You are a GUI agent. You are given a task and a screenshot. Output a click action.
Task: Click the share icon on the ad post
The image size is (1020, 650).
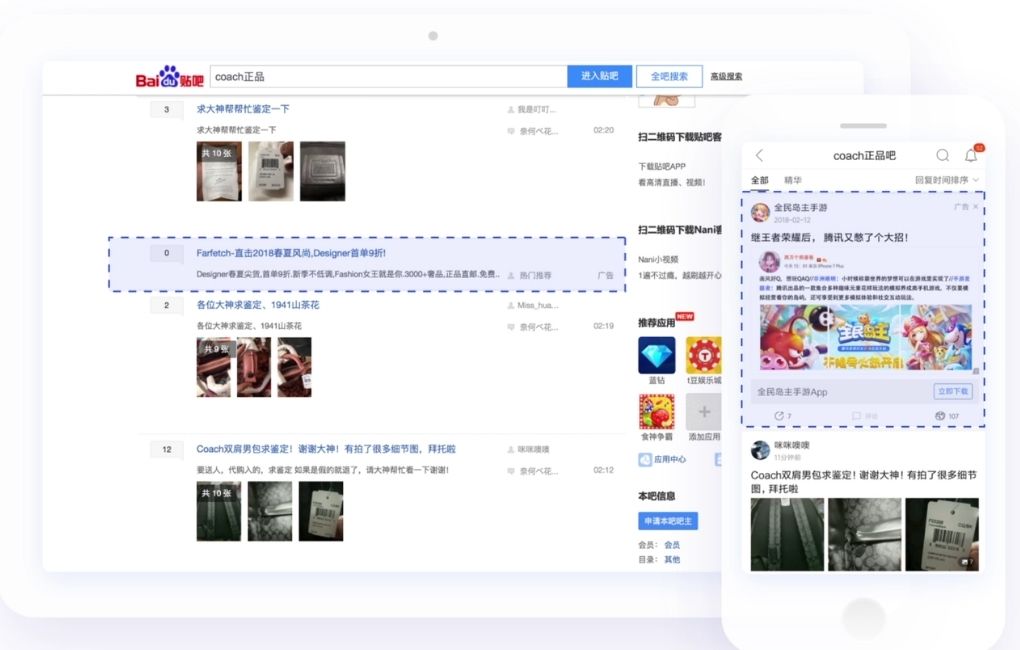(x=778, y=416)
